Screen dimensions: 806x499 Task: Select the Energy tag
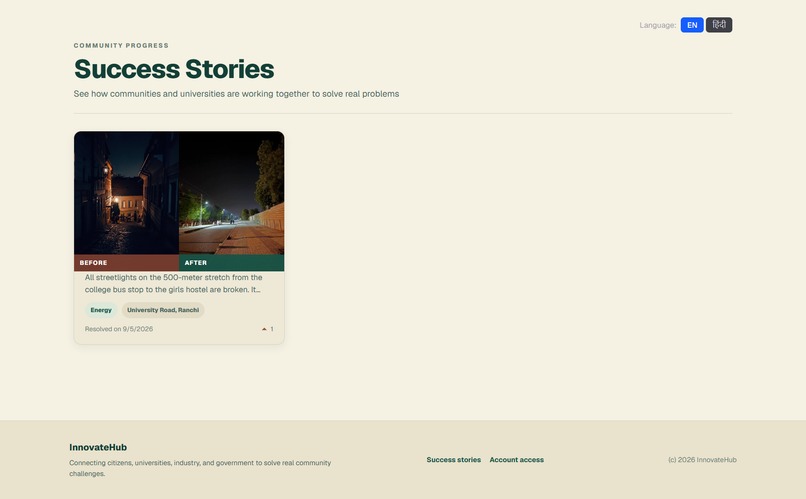[x=101, y=310]
